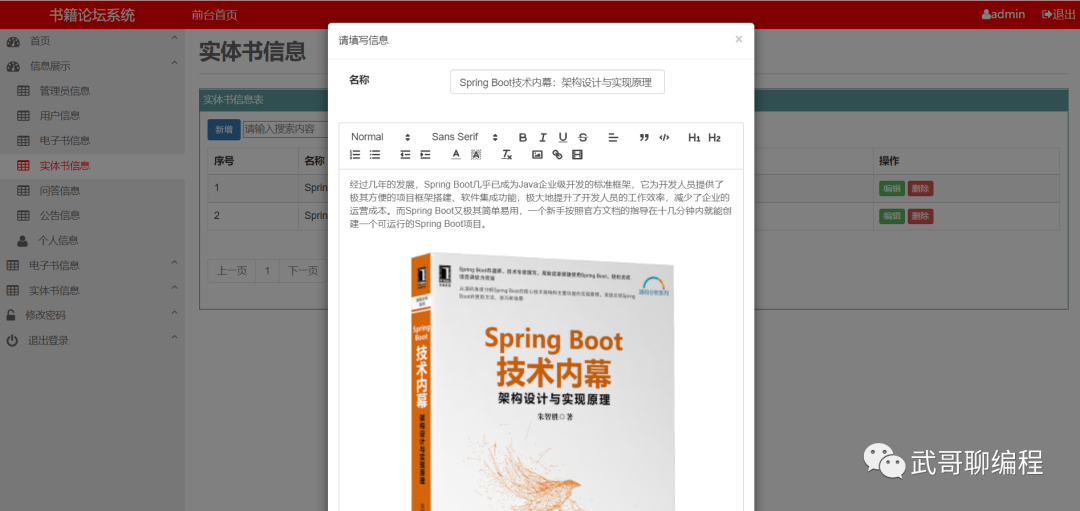Open the text background color picker

475,154
